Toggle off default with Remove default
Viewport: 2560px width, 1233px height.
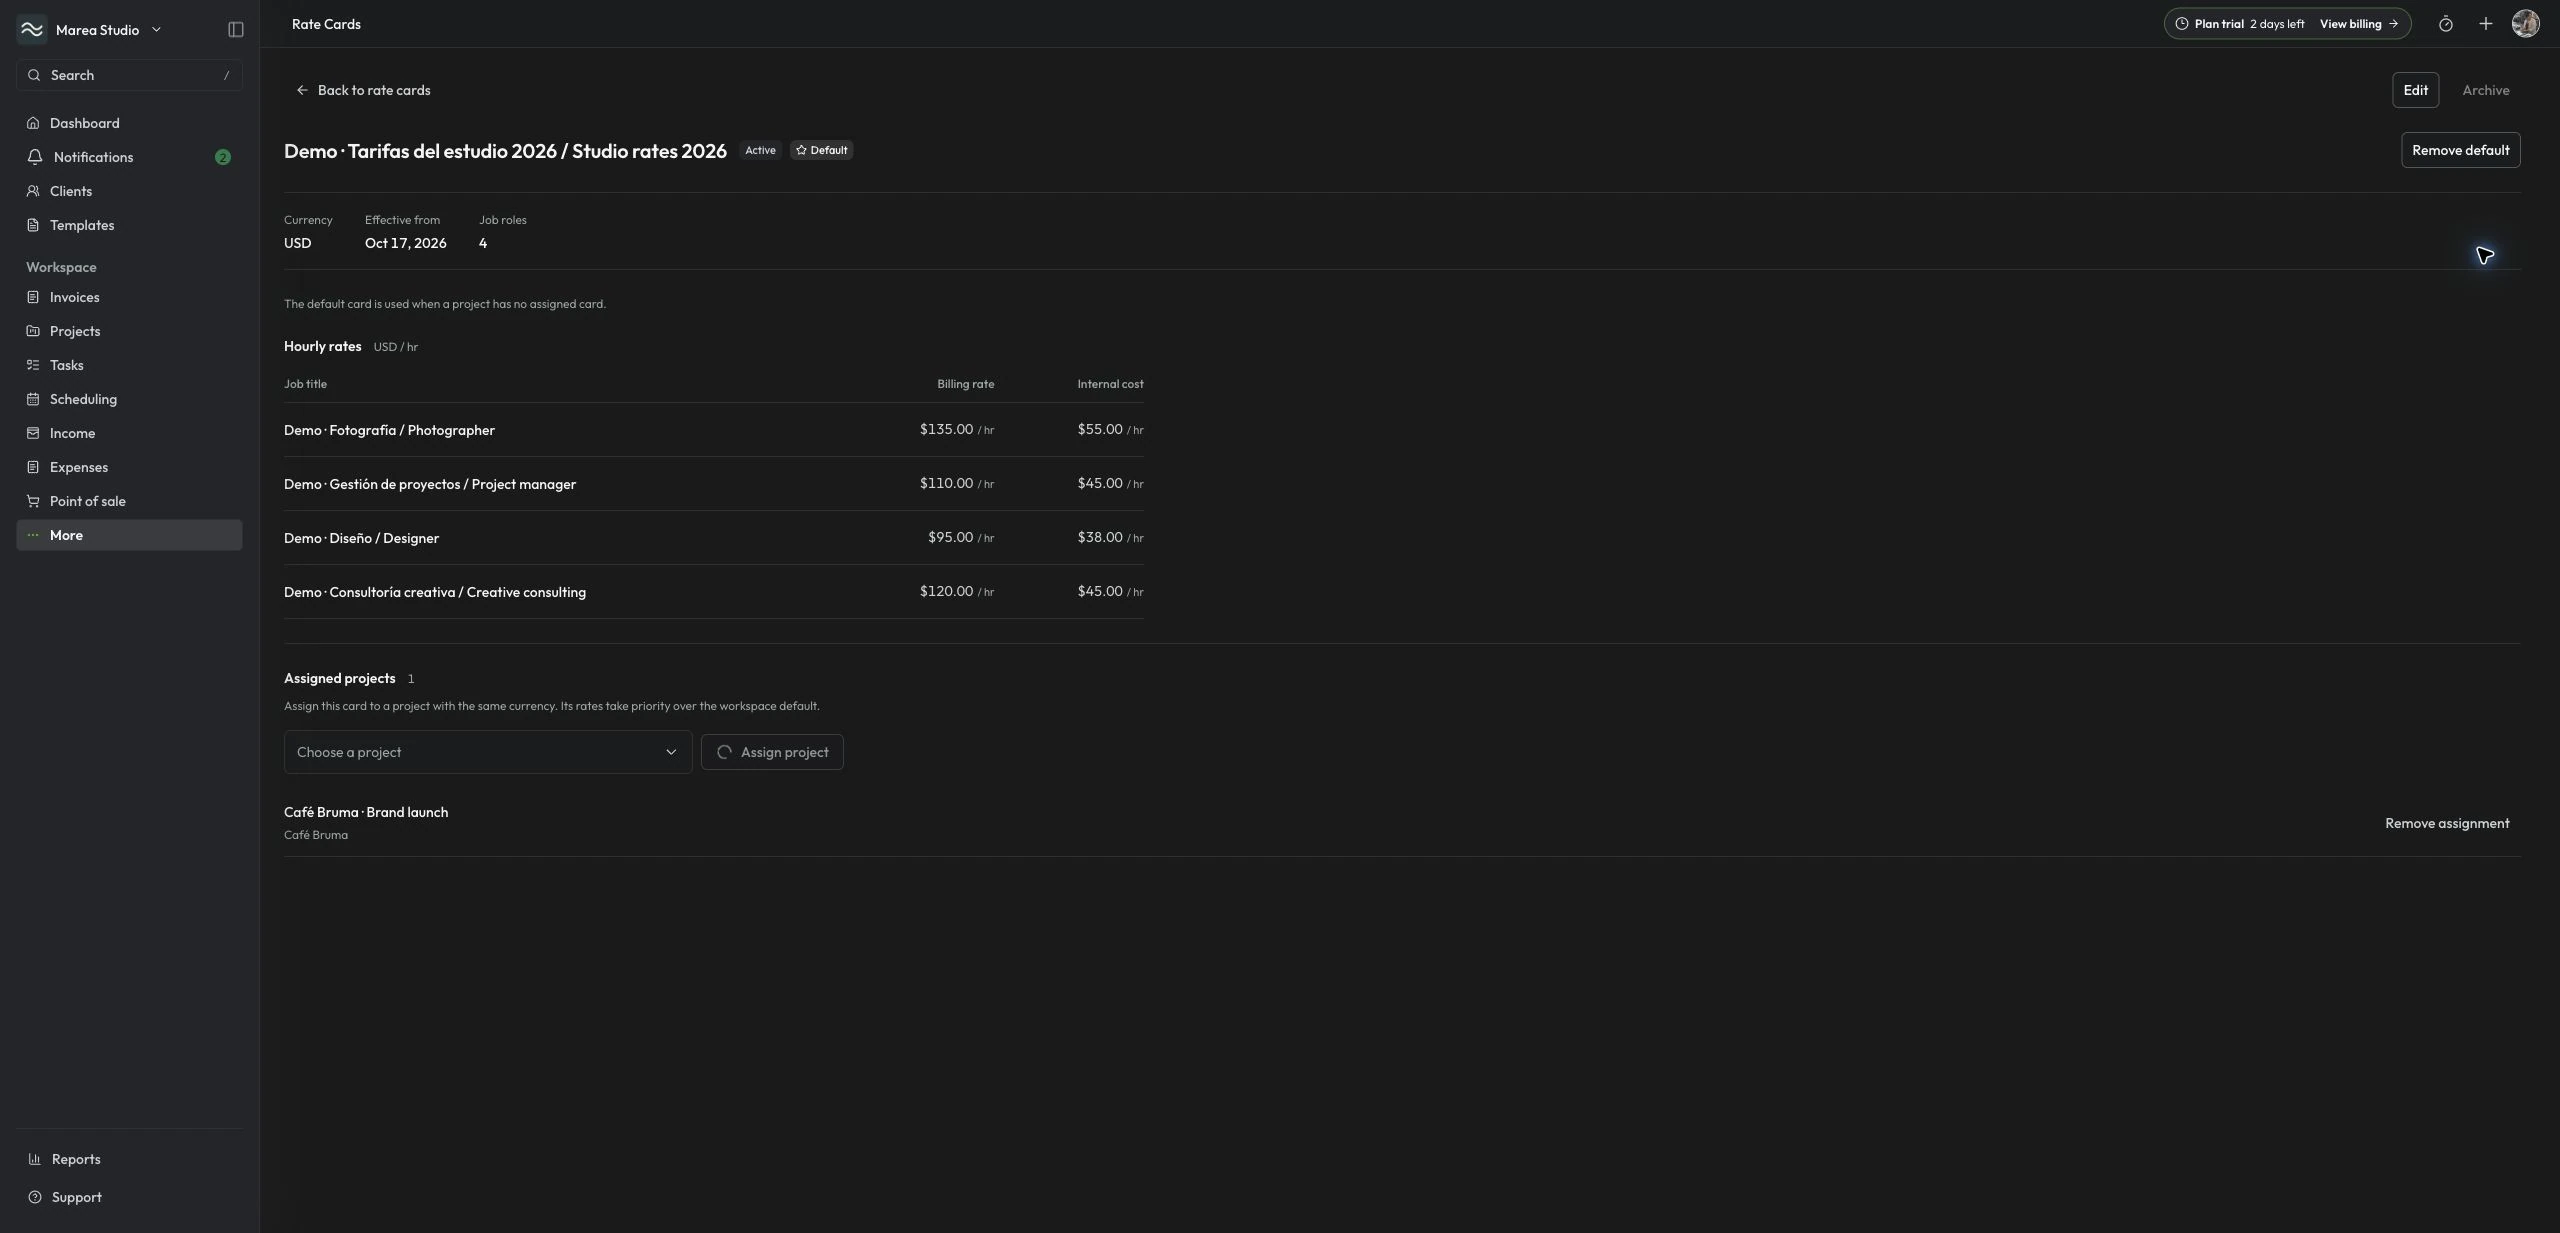pos(2460,150)
